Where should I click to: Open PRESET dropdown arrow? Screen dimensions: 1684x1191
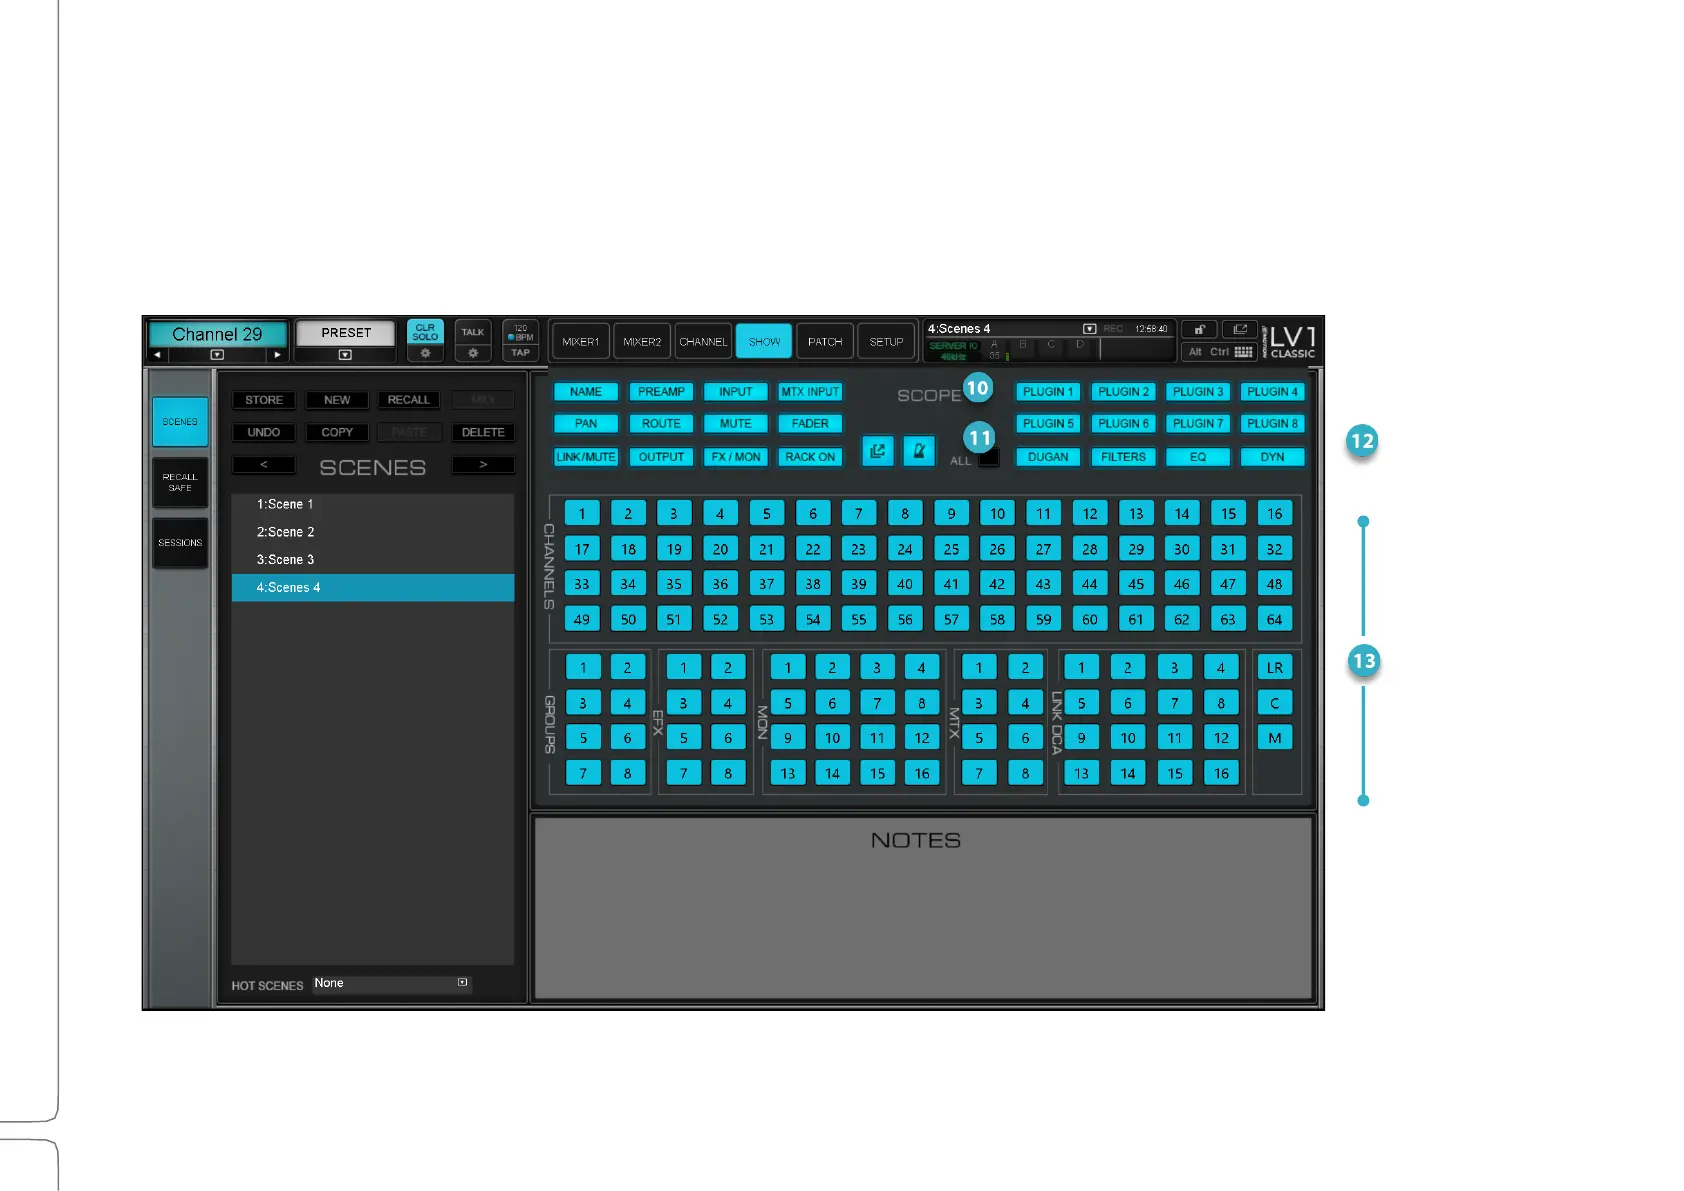pos(345,355)
